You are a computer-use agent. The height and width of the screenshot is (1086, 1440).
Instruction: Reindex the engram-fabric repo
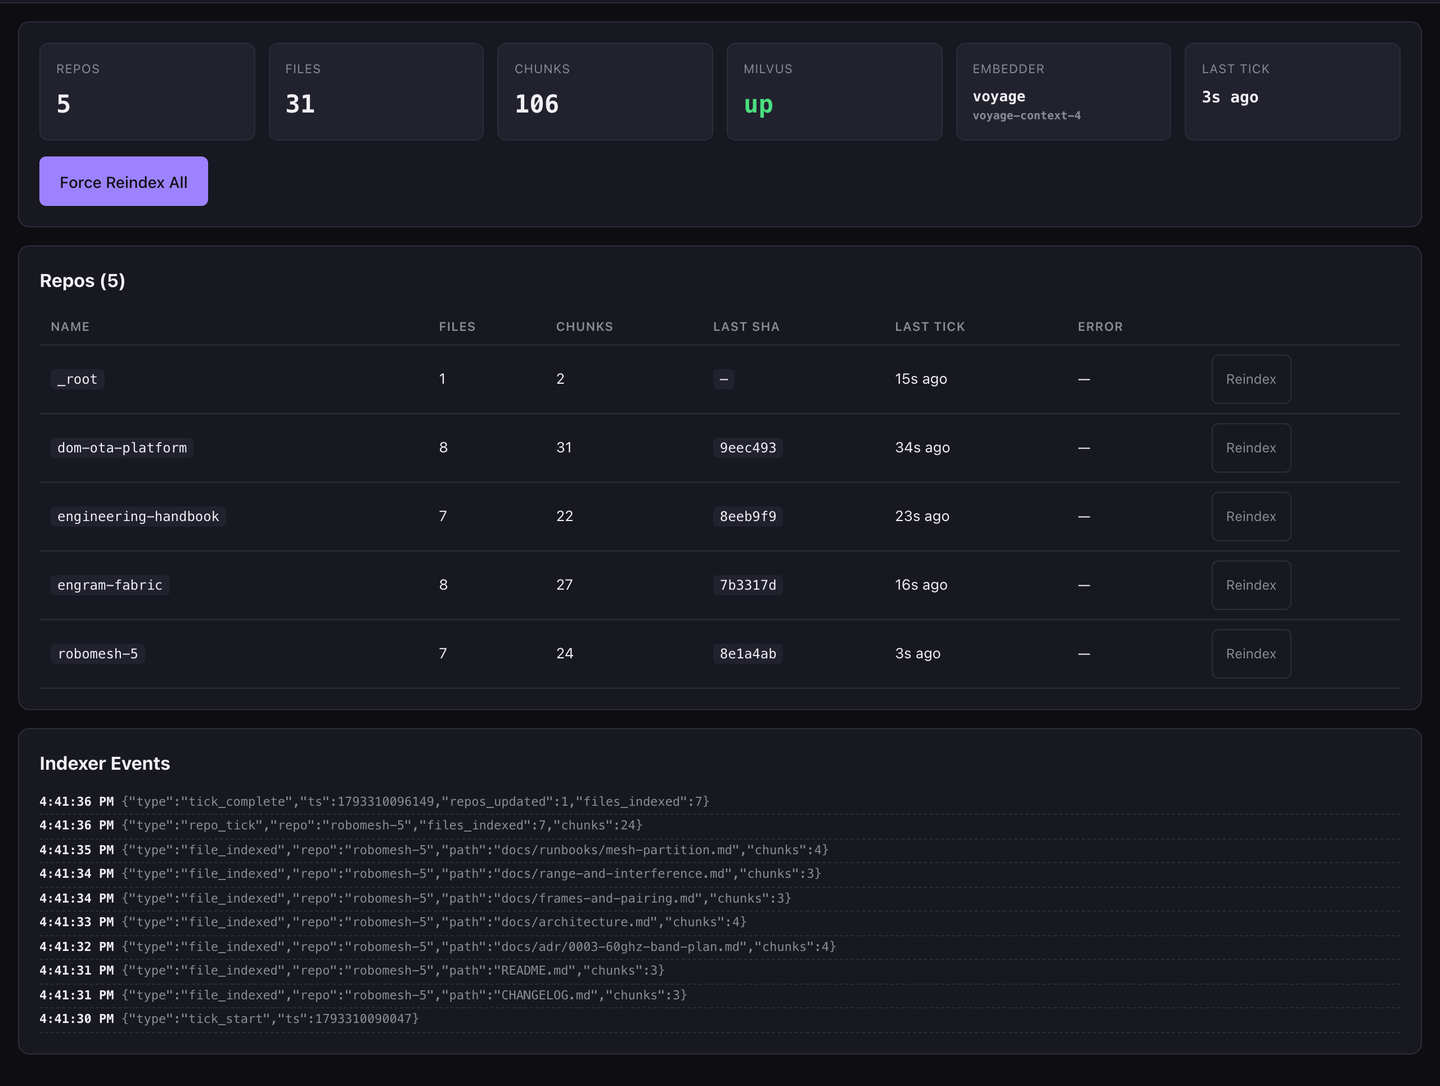[1251, 585]
